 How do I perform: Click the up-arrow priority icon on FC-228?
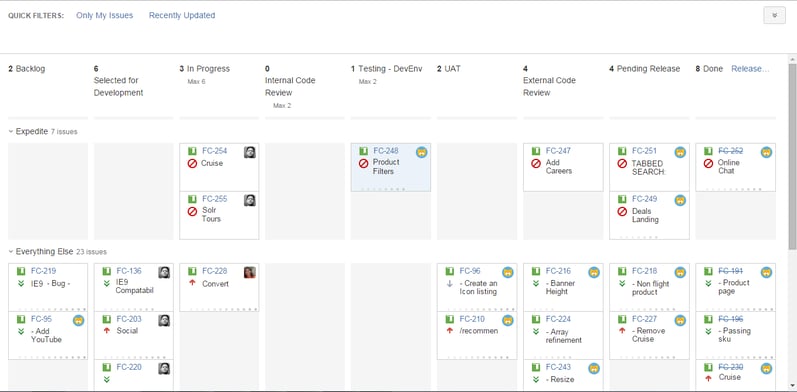192,283
